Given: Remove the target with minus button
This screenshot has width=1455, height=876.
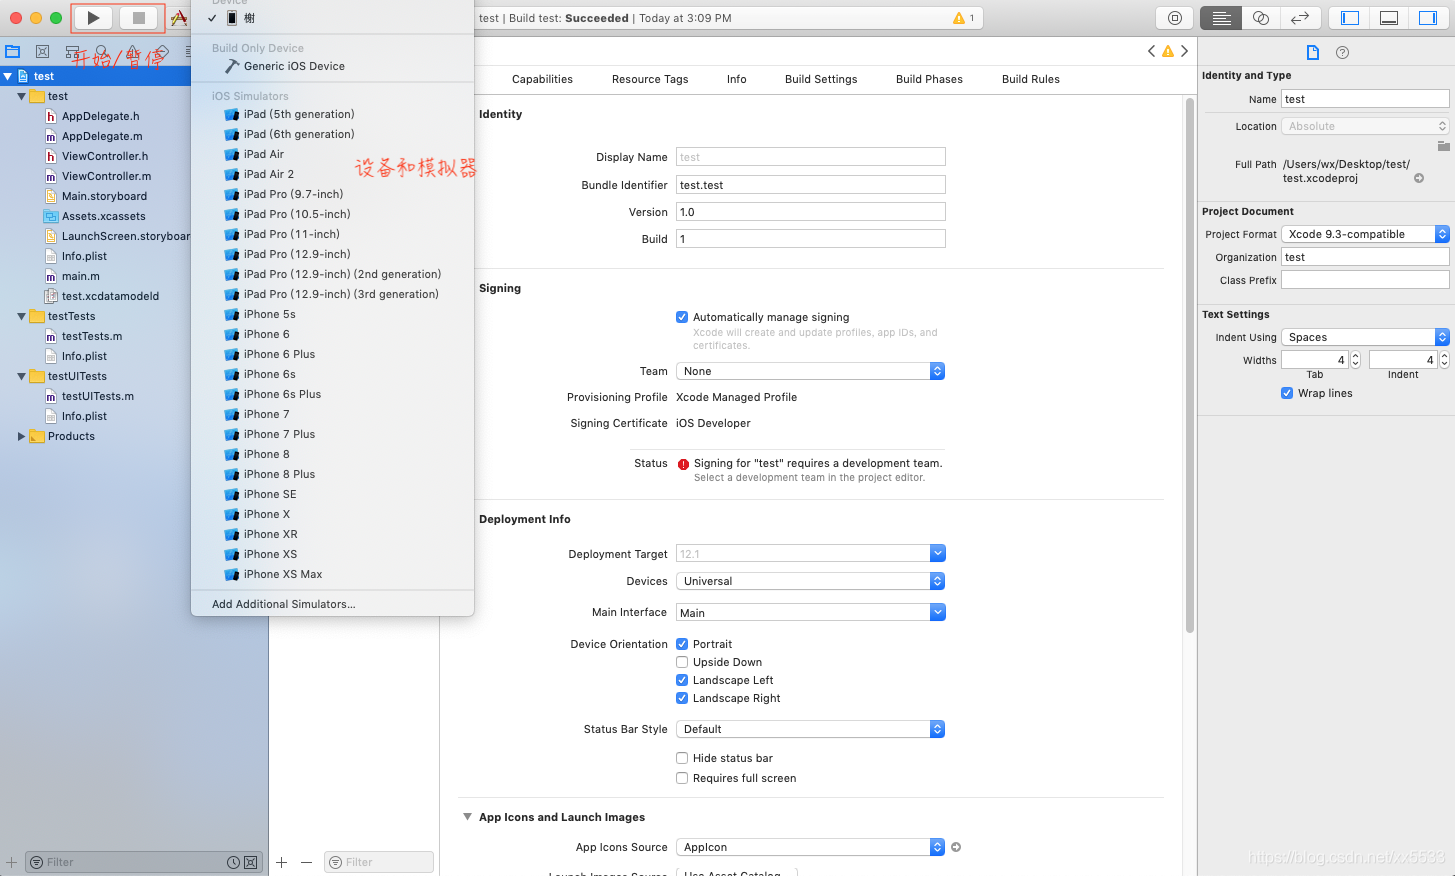Looking at the screenshot, I should [x=306, y=862].
